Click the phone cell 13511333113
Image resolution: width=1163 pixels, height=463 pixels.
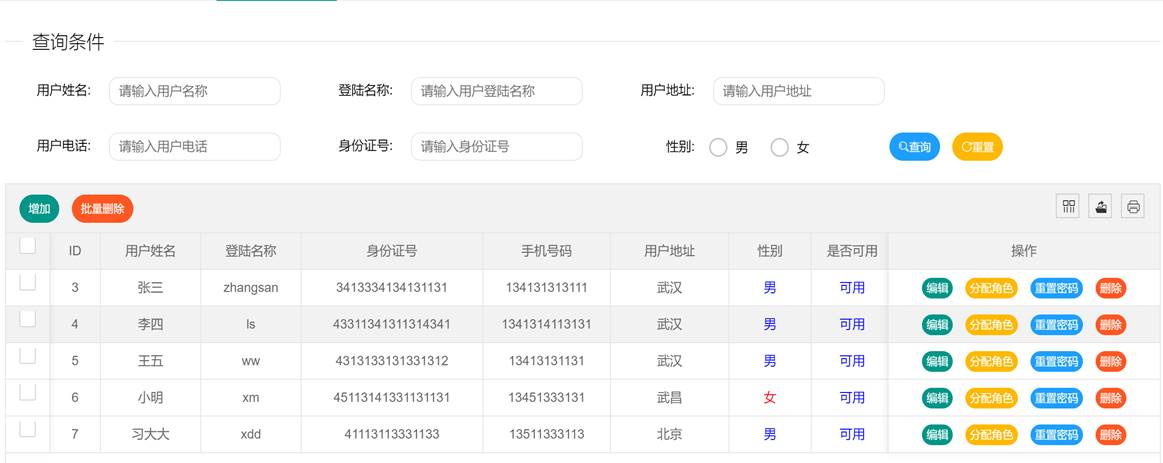coord(547,435)
